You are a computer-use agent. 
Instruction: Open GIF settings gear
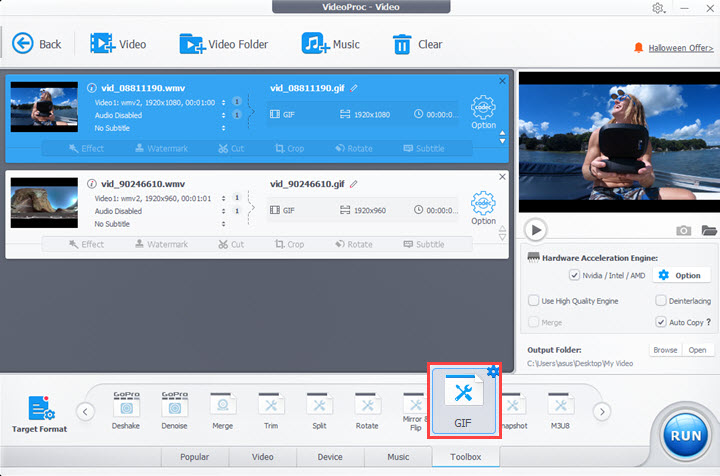point(493,371)
